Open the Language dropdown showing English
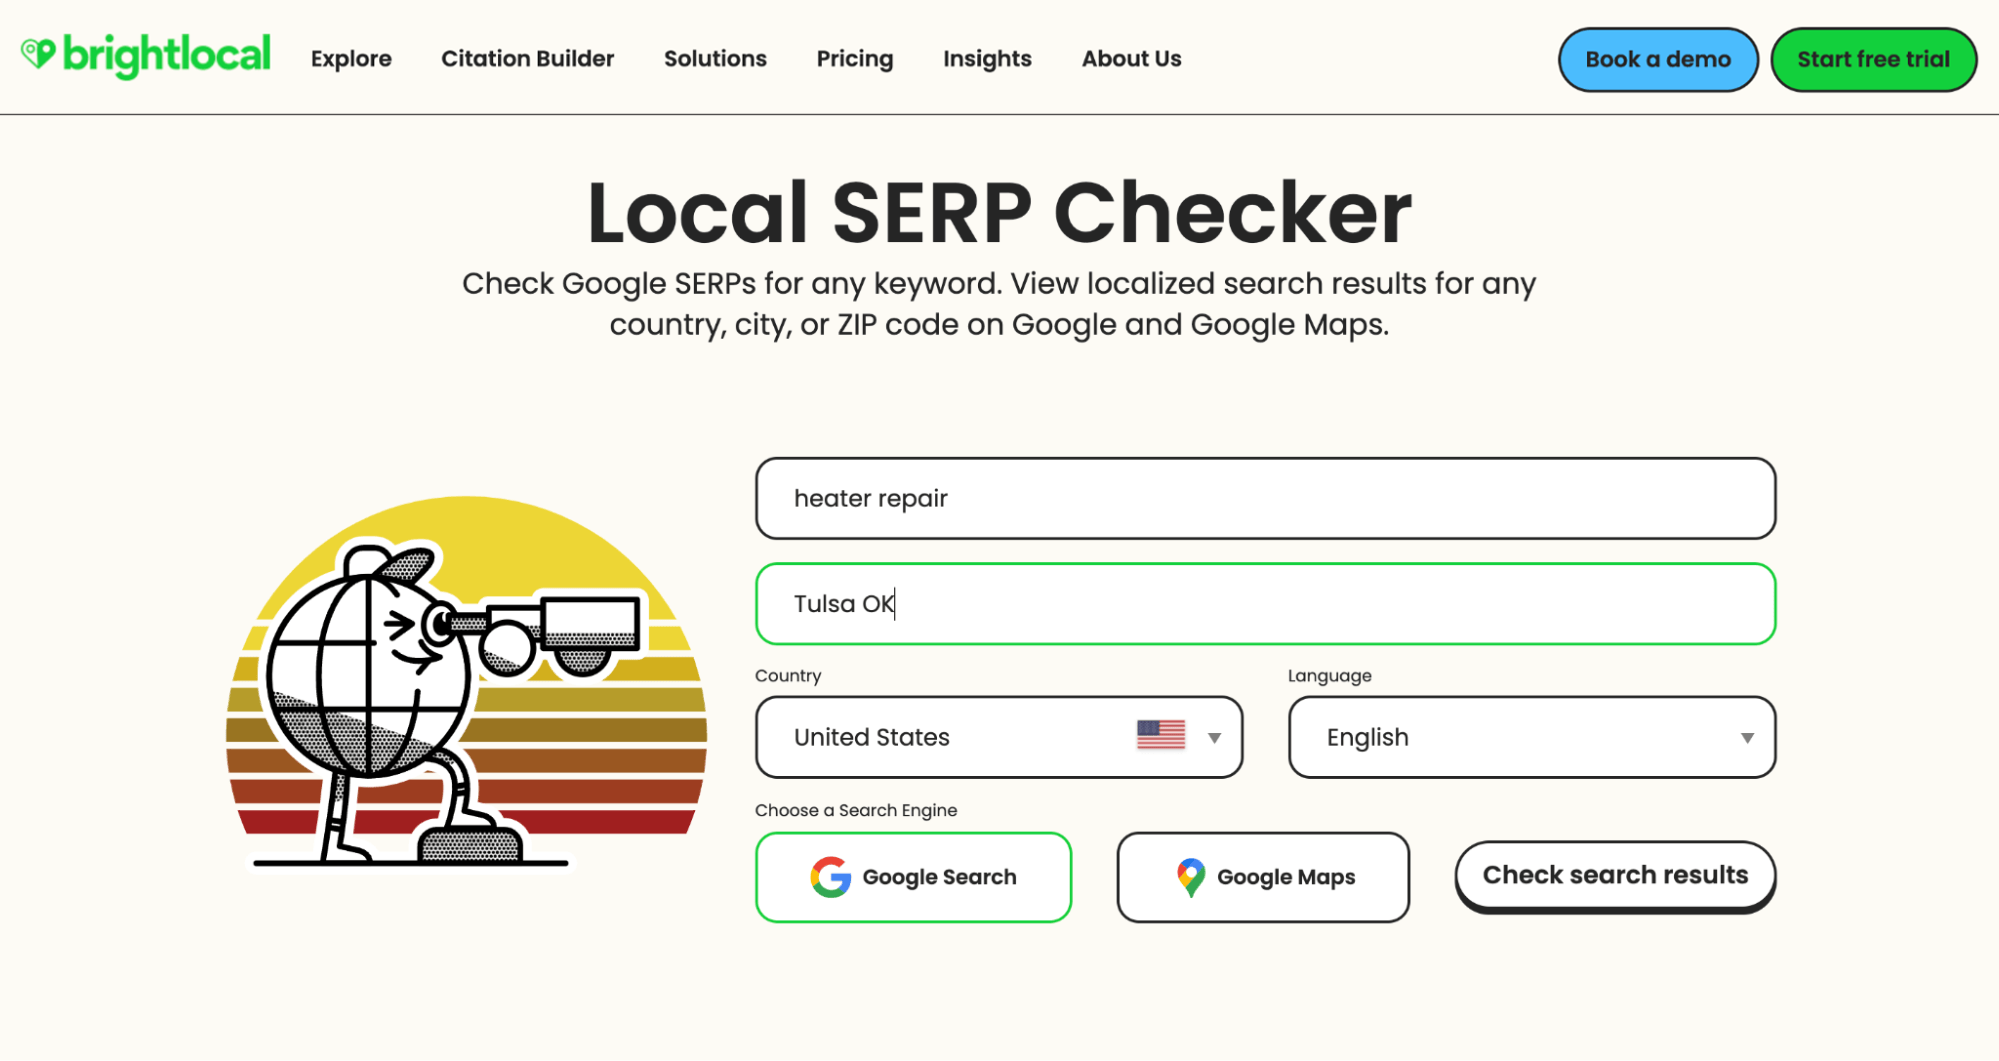The width and height of the screenshot is (1999, 1061). (x=1531, y=738)
